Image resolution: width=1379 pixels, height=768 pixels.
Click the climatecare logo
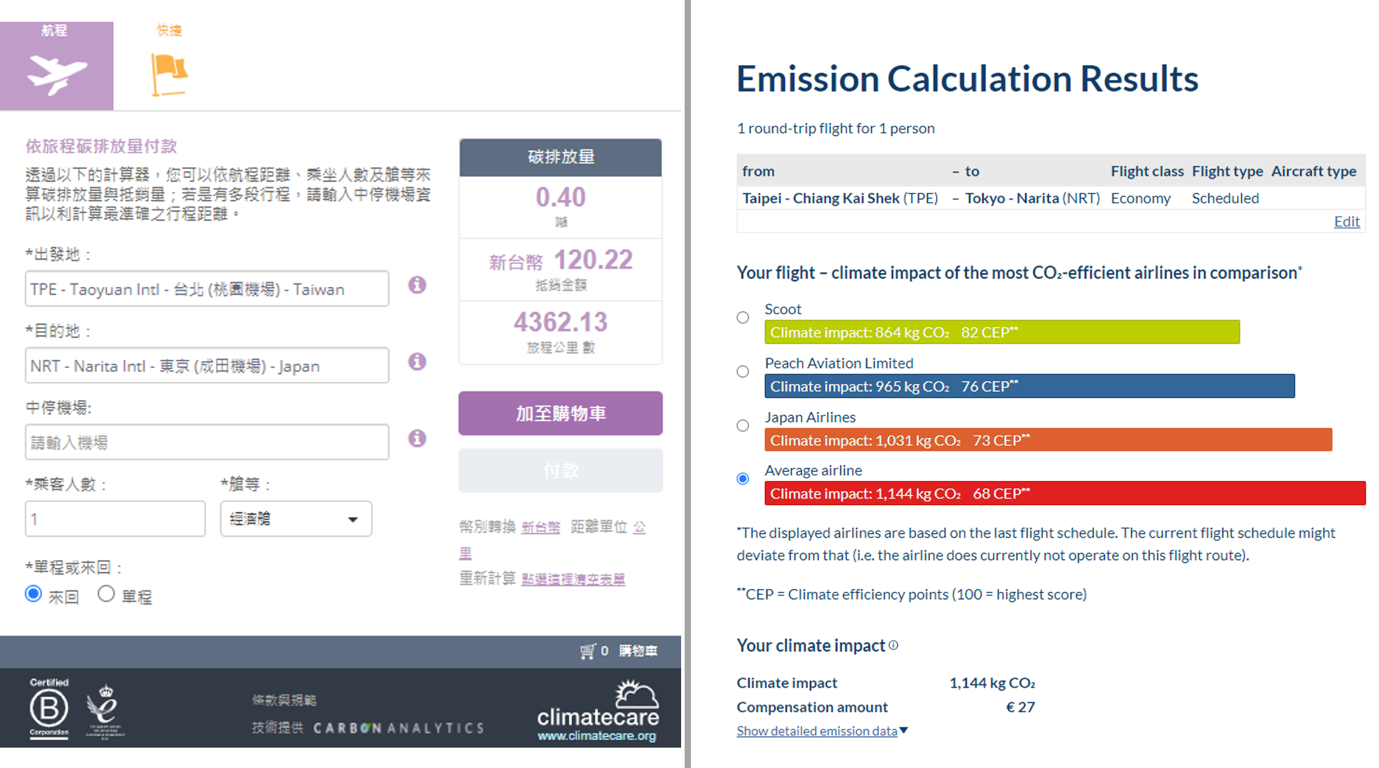[597, 711]
